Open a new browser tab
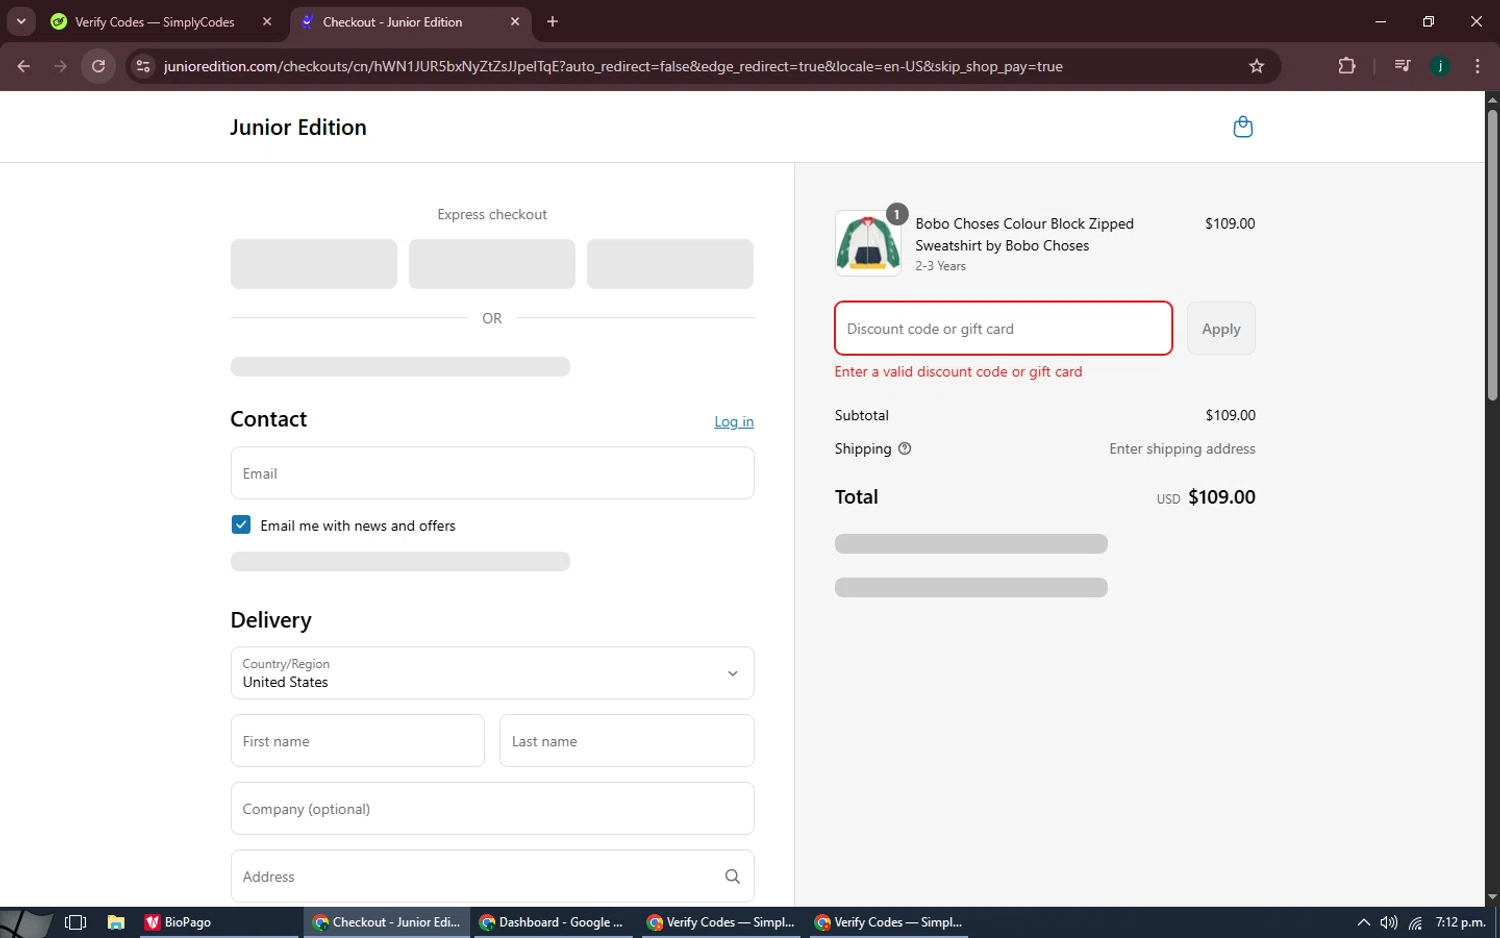 (552, 21)
